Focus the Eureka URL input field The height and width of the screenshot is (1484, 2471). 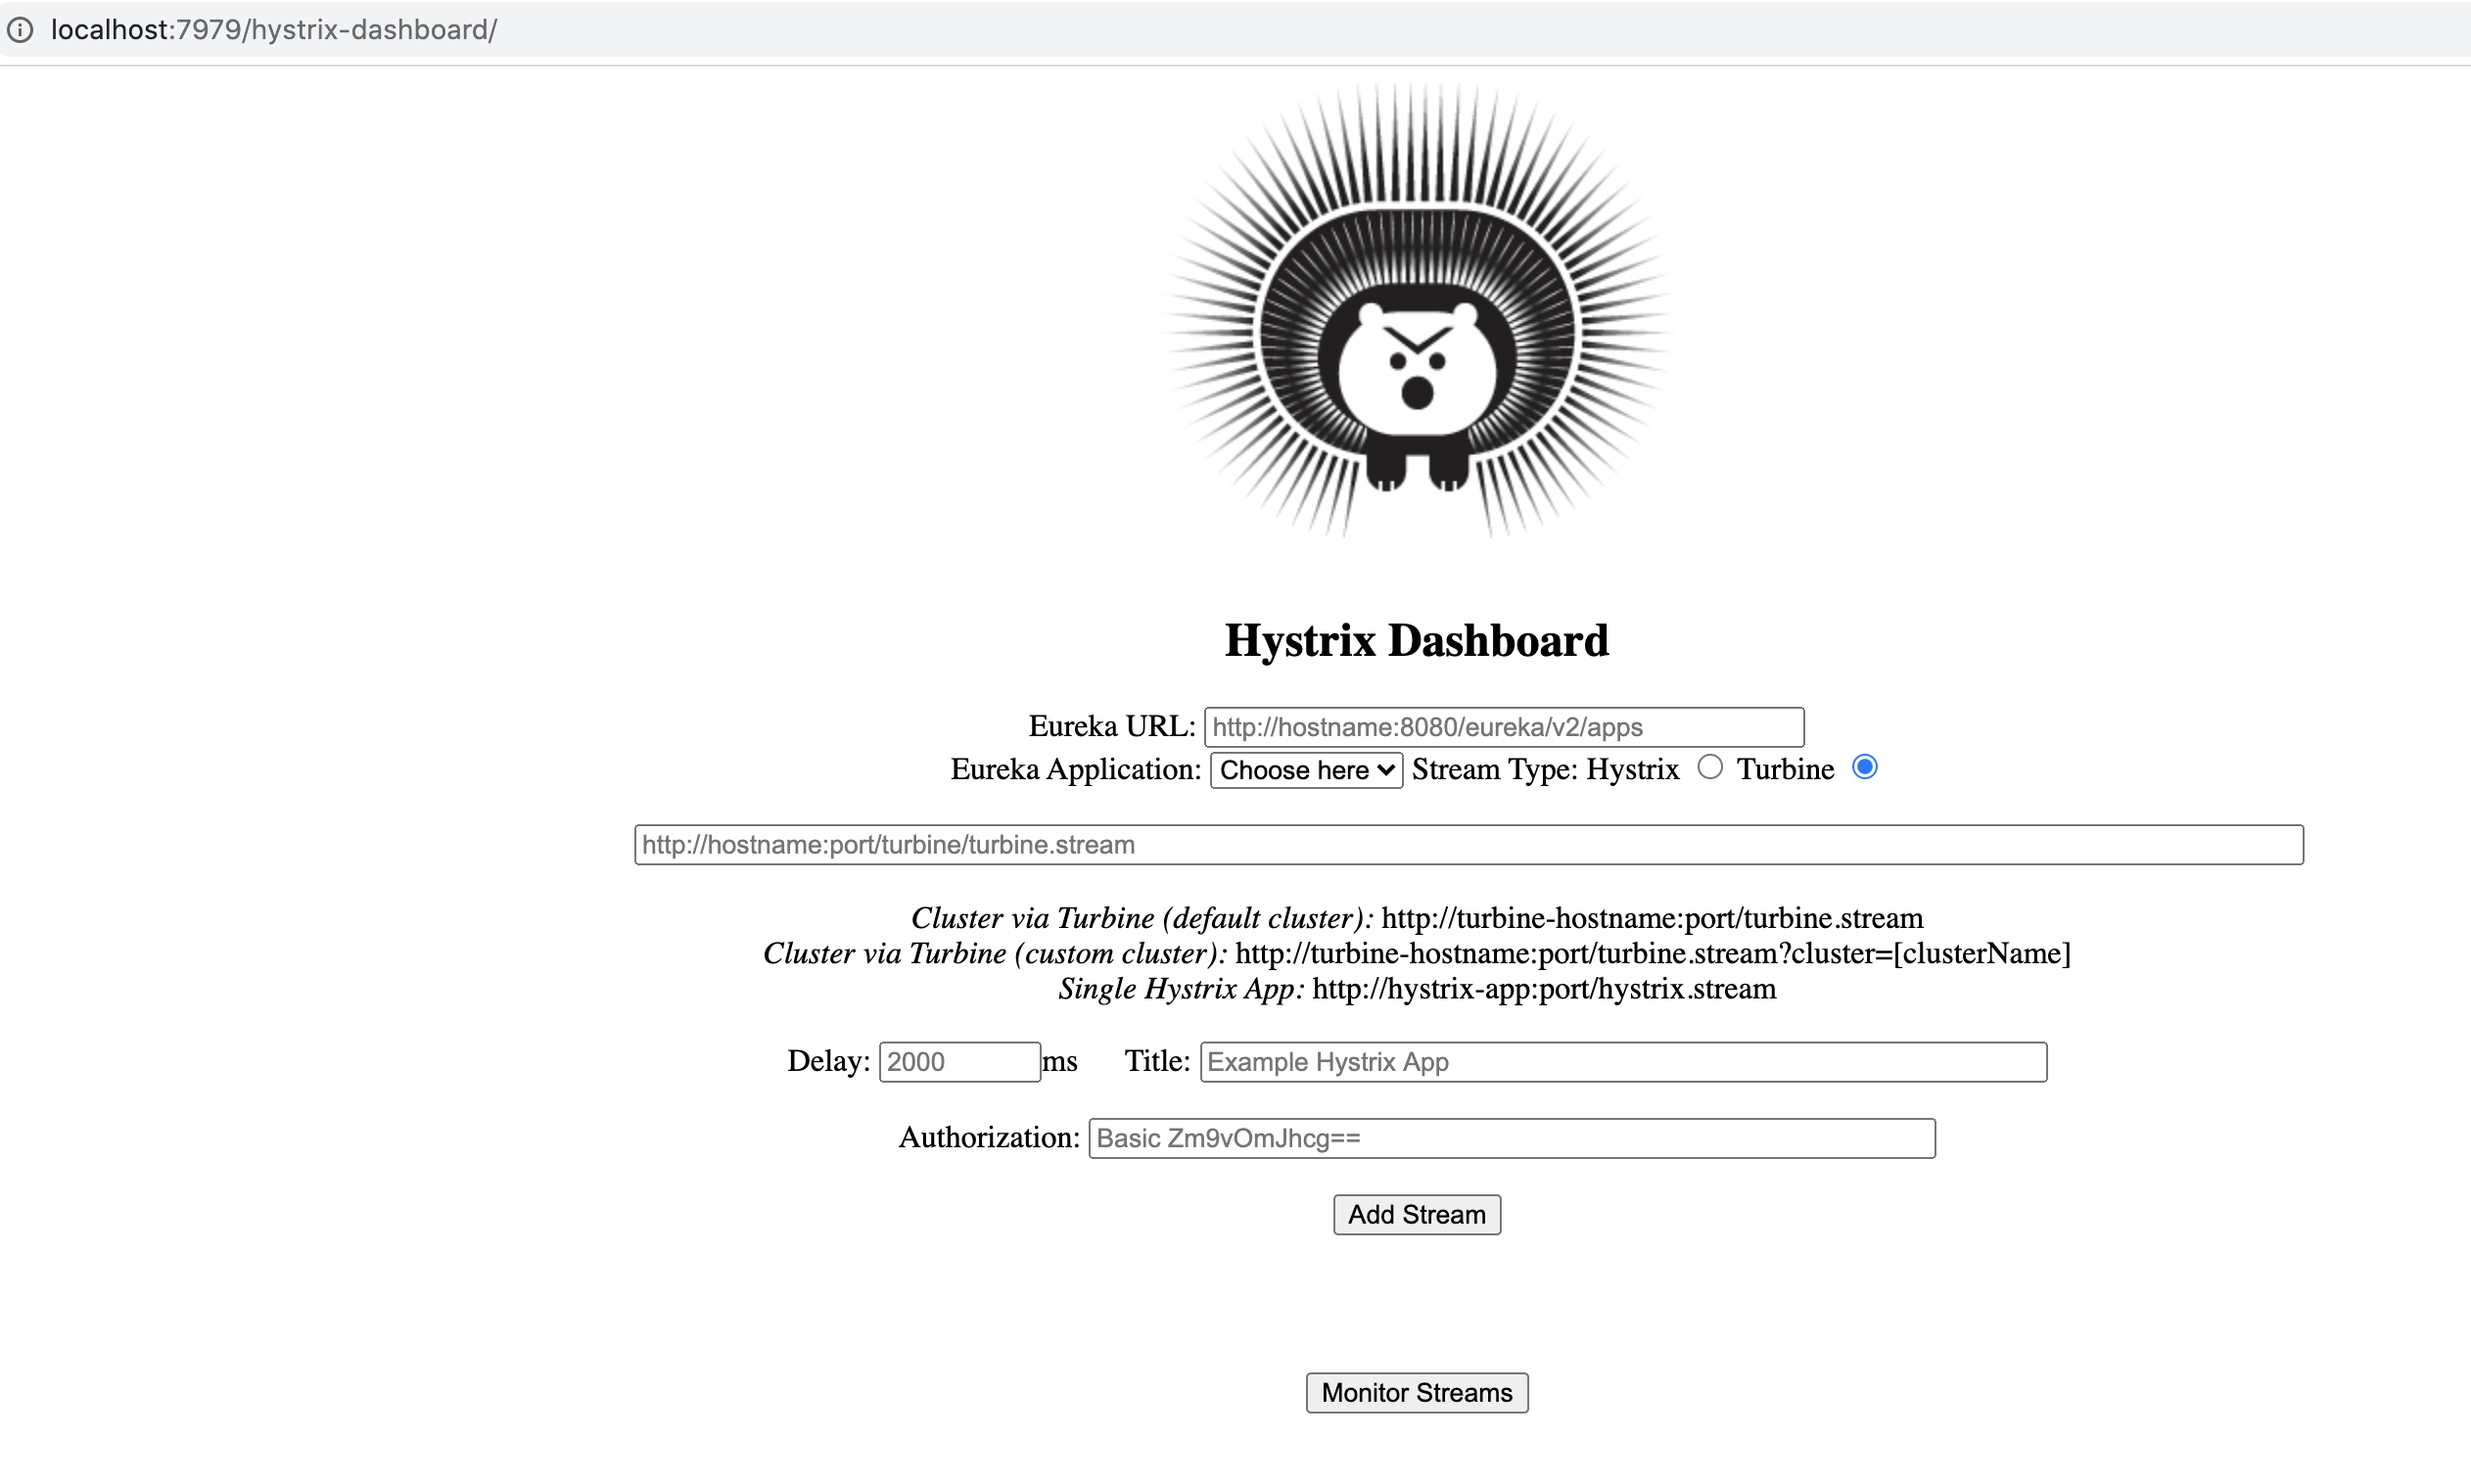click(1503, 727)
